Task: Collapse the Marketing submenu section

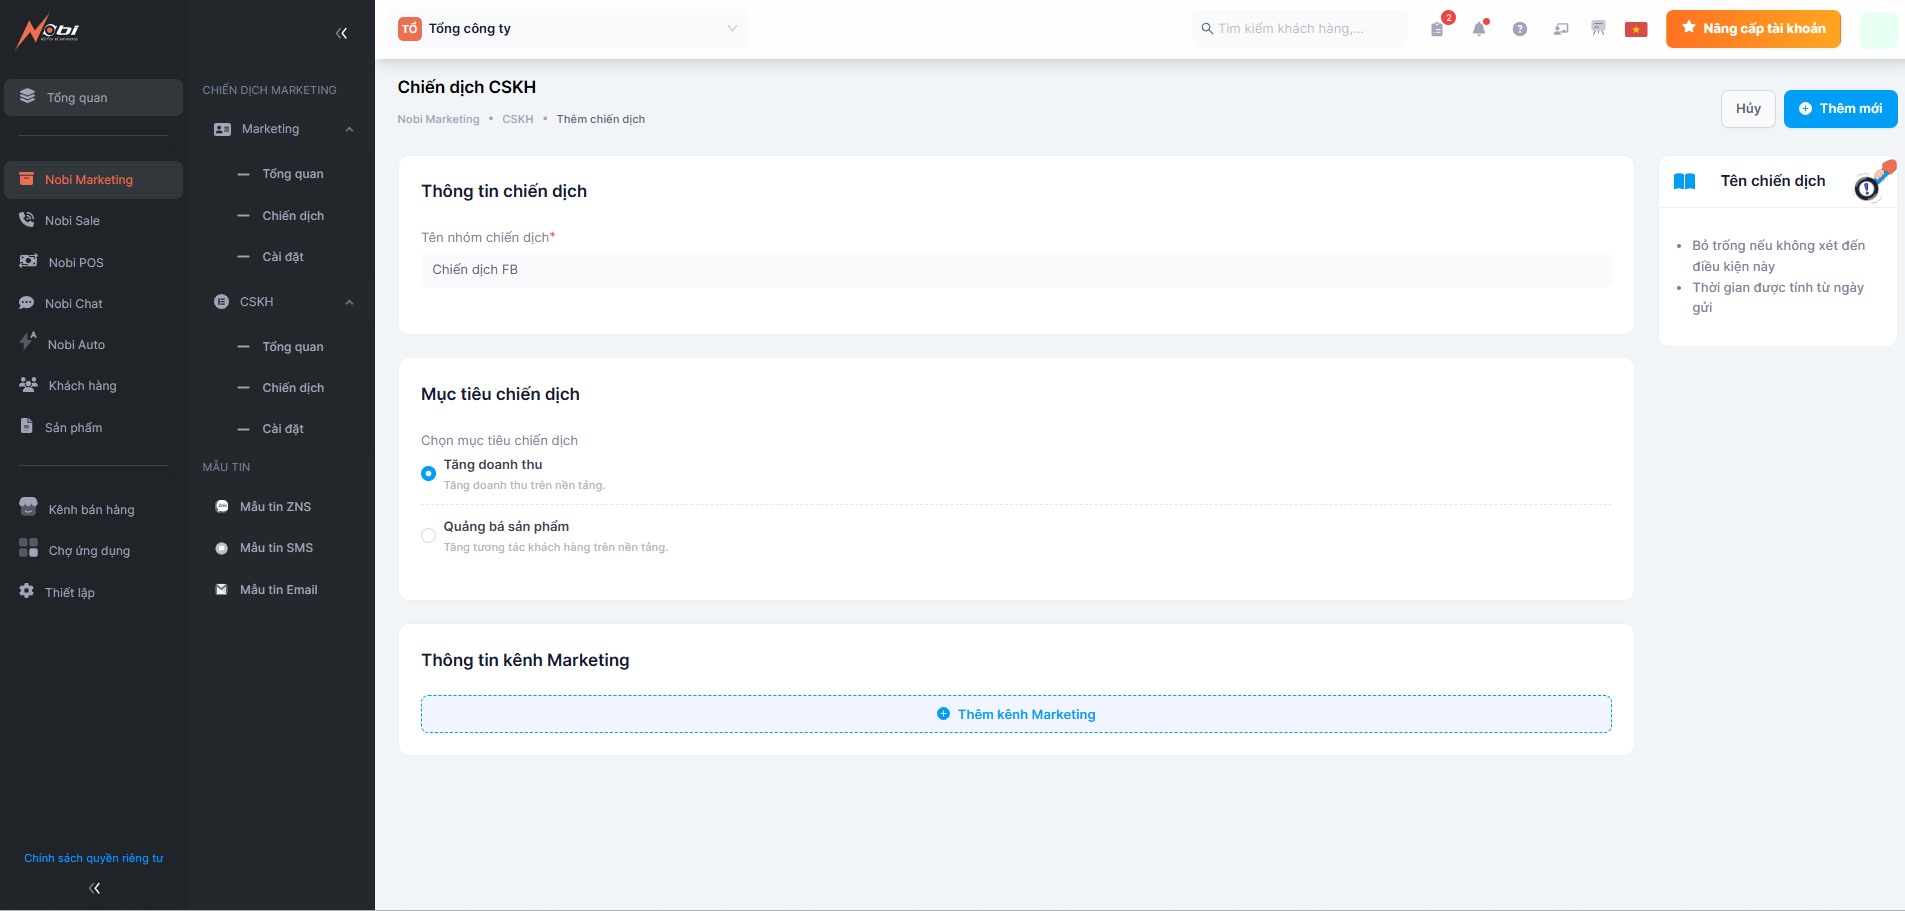Action: click(349, 129)
